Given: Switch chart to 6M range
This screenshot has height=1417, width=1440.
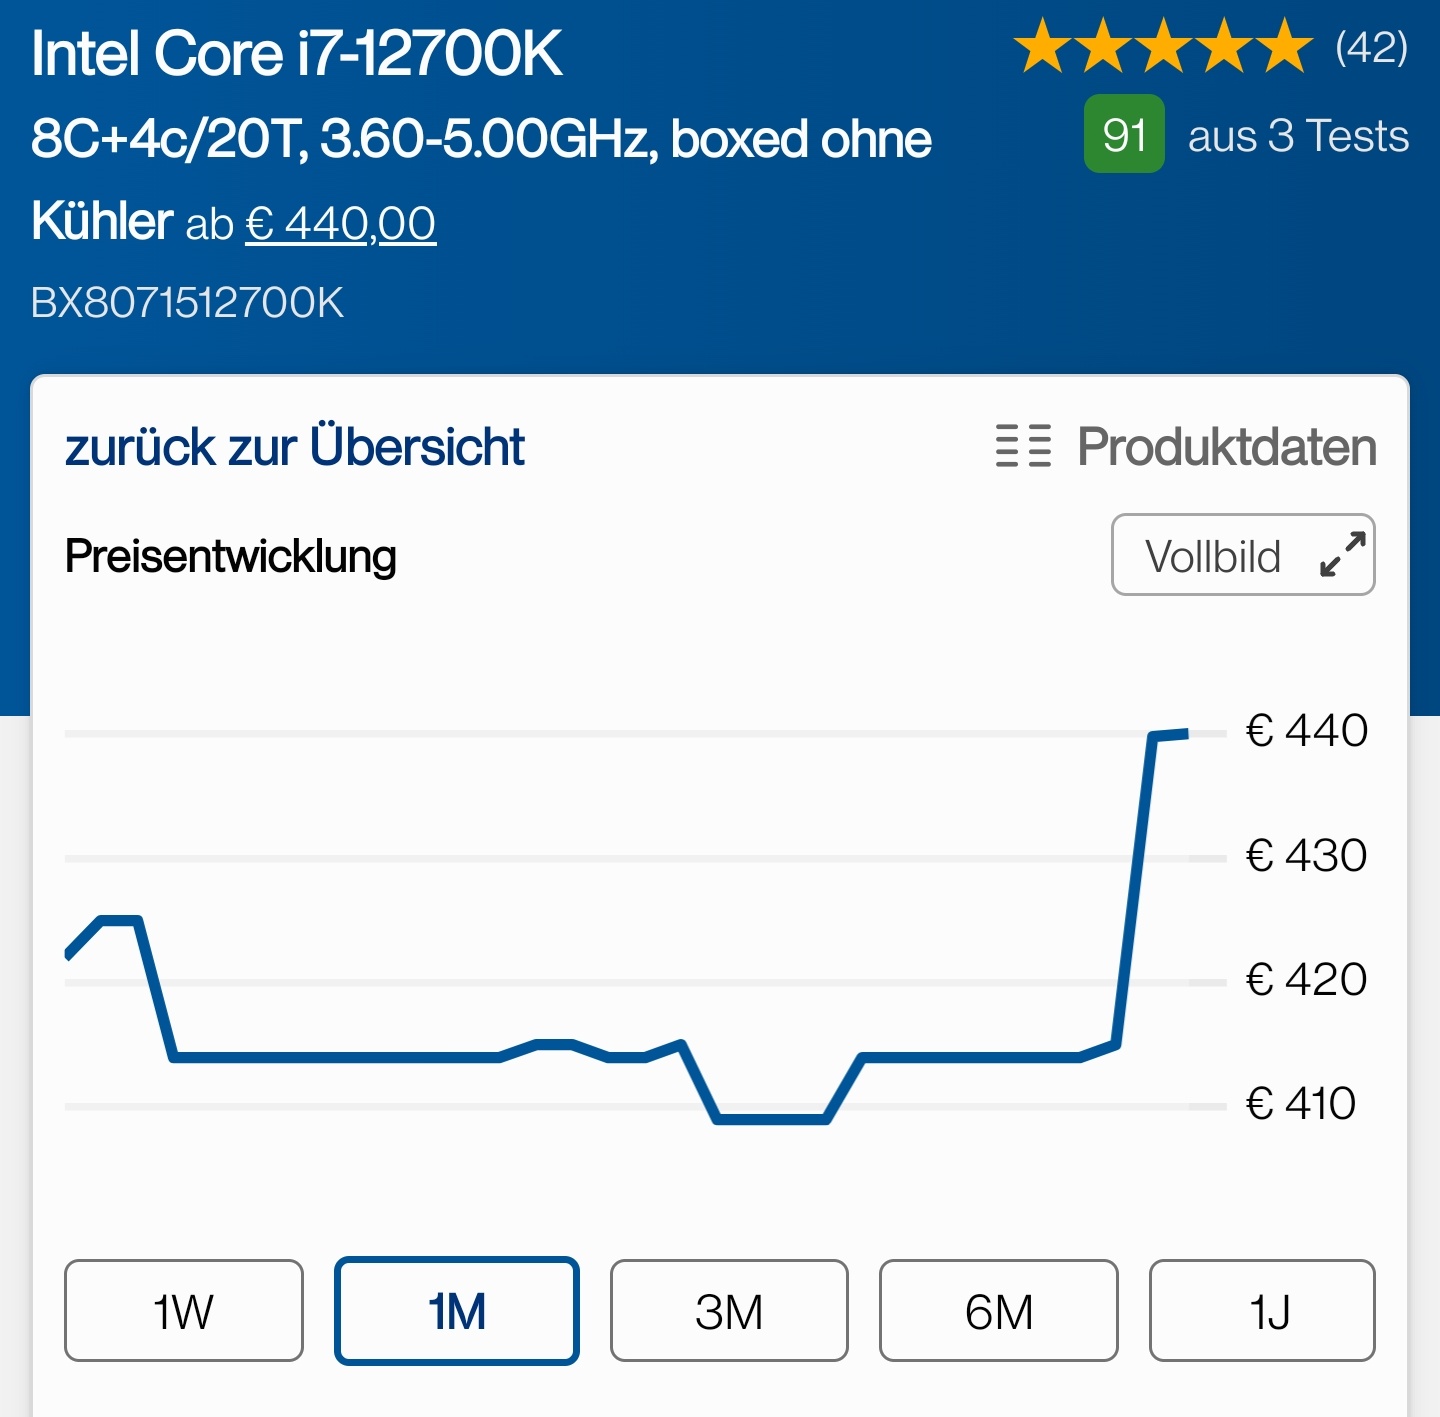Looking at the screenshot, I should 999,1311.
